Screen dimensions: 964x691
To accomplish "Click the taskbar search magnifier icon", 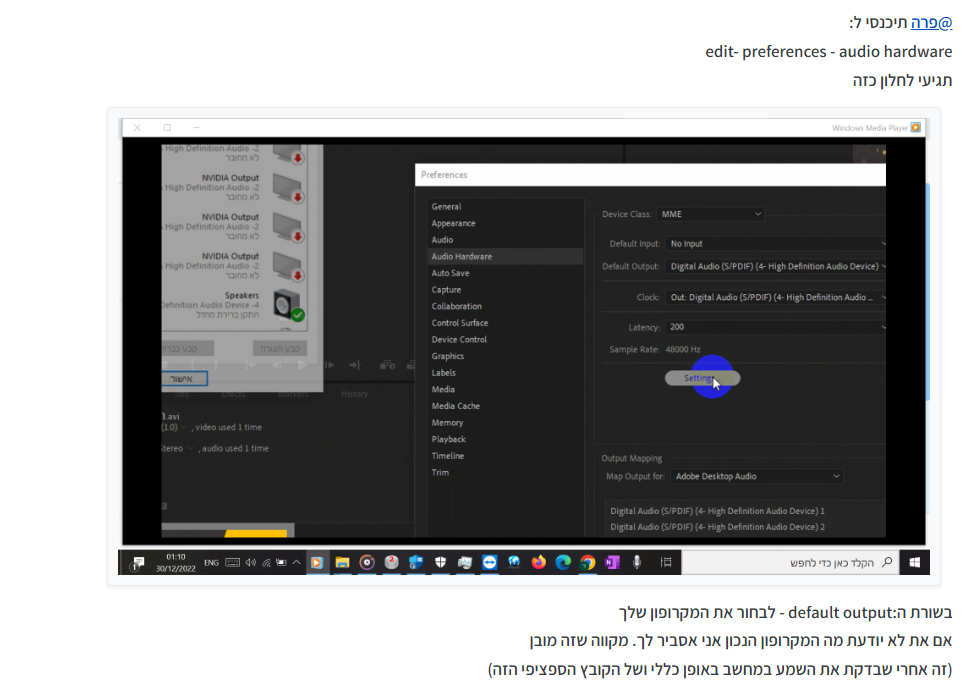I will (887, 562).
